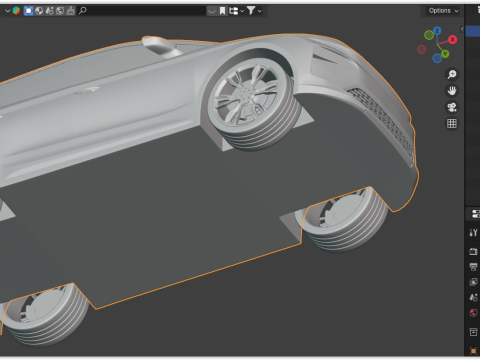Select the highlighted blue row in right panel
480x360 pixels.
click(473, 31)
